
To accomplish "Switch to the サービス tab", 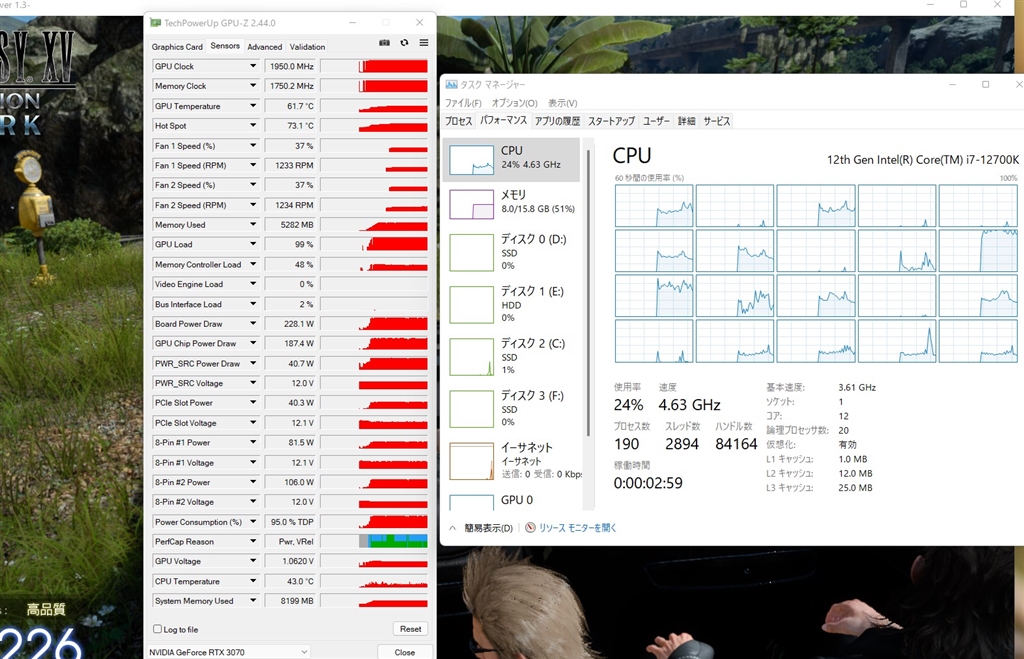I will point(716,121).
